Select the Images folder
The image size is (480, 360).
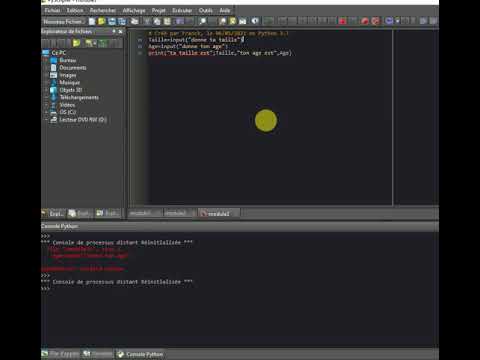(68, 75)
